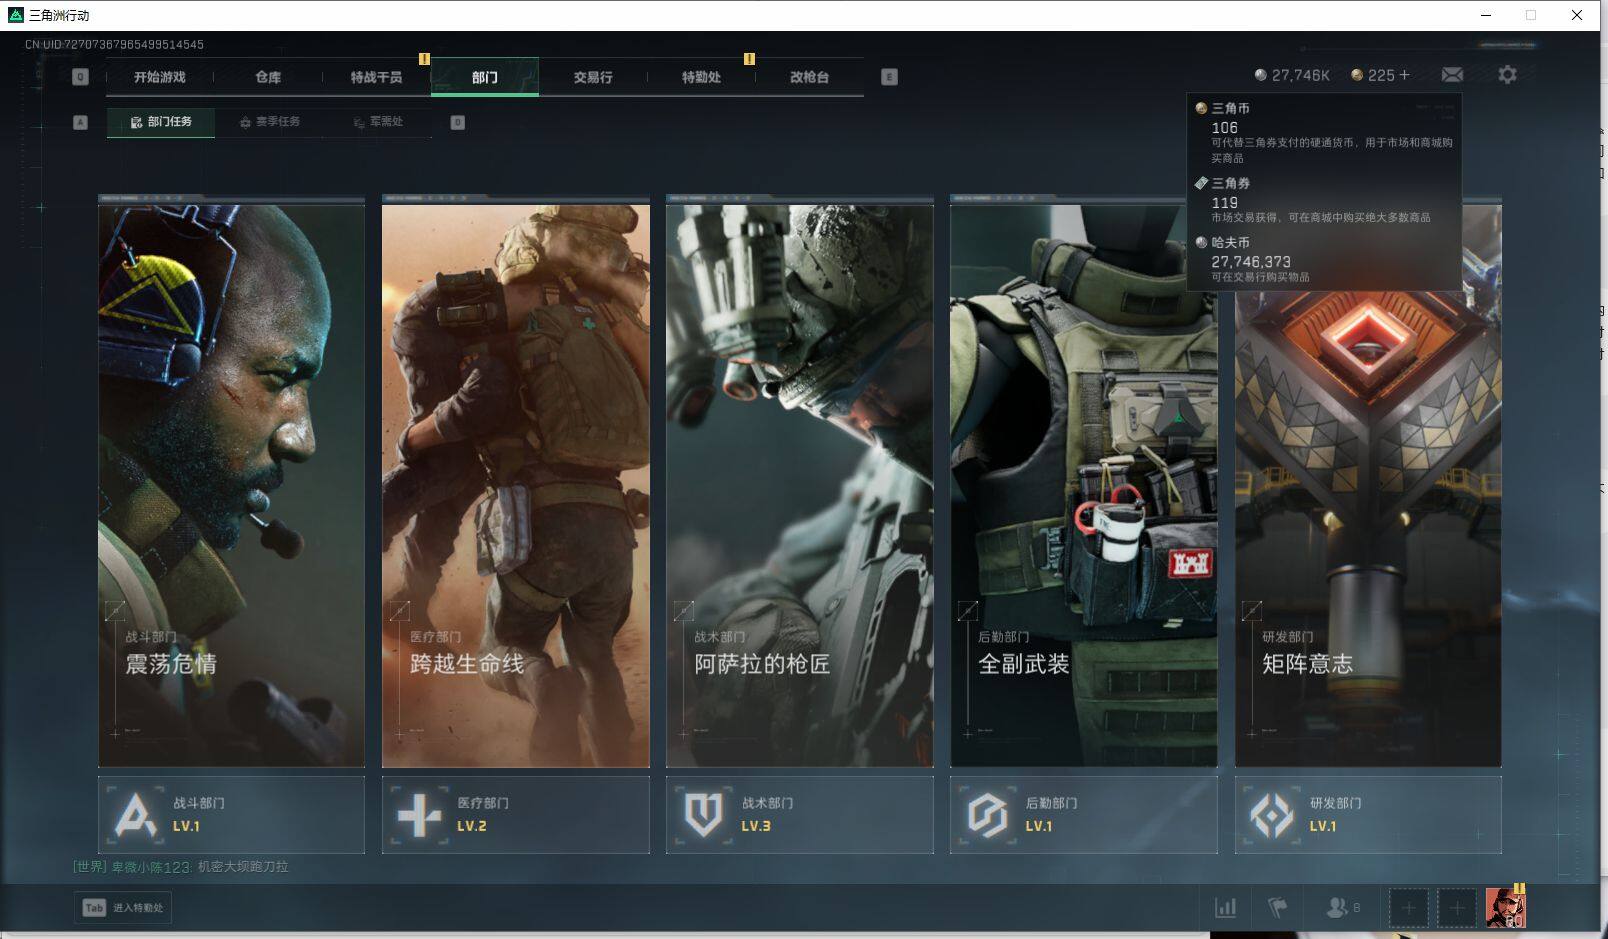Open settings via the gear icon

pos(1507,75)
